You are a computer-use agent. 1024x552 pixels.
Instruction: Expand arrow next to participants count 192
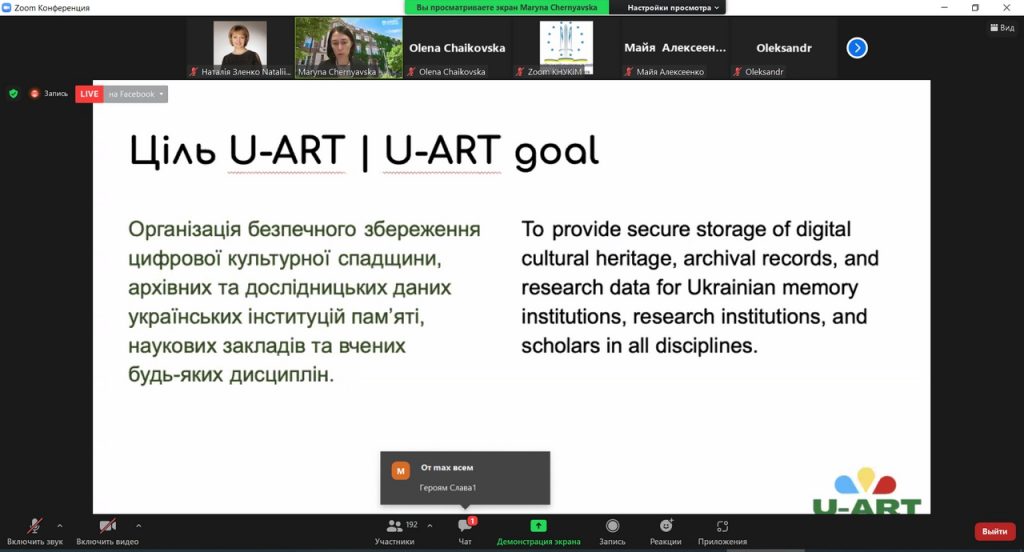click(x=430, y=525)
